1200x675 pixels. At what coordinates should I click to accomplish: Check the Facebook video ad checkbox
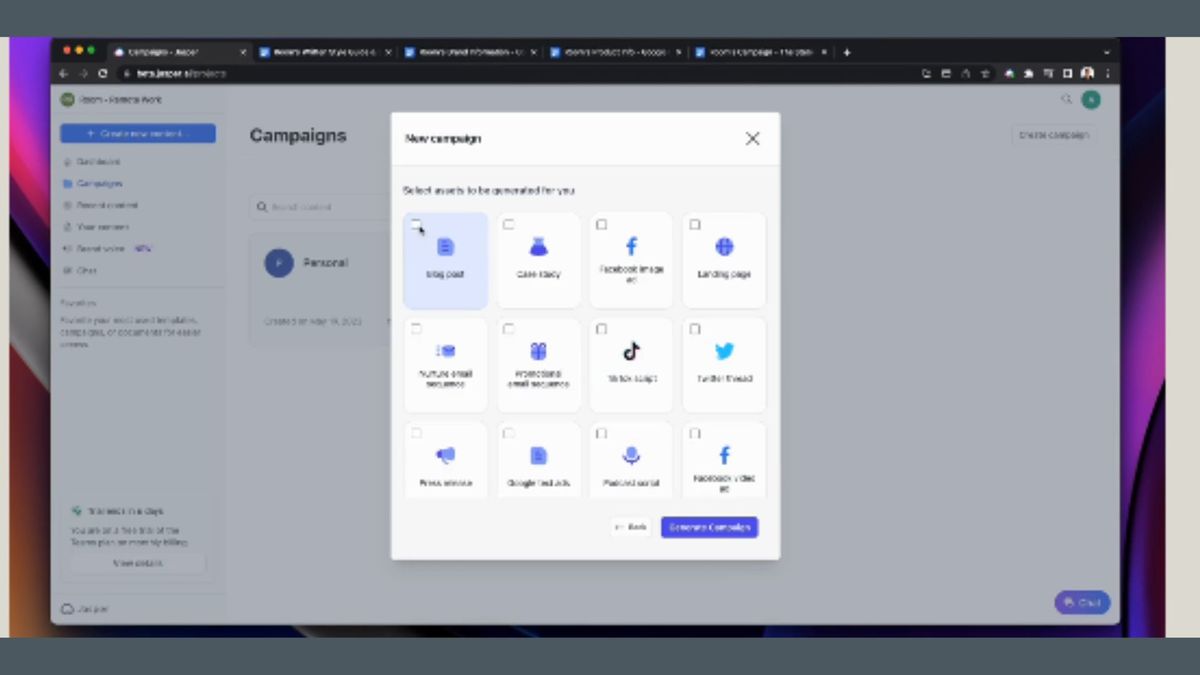click(694, 433)
